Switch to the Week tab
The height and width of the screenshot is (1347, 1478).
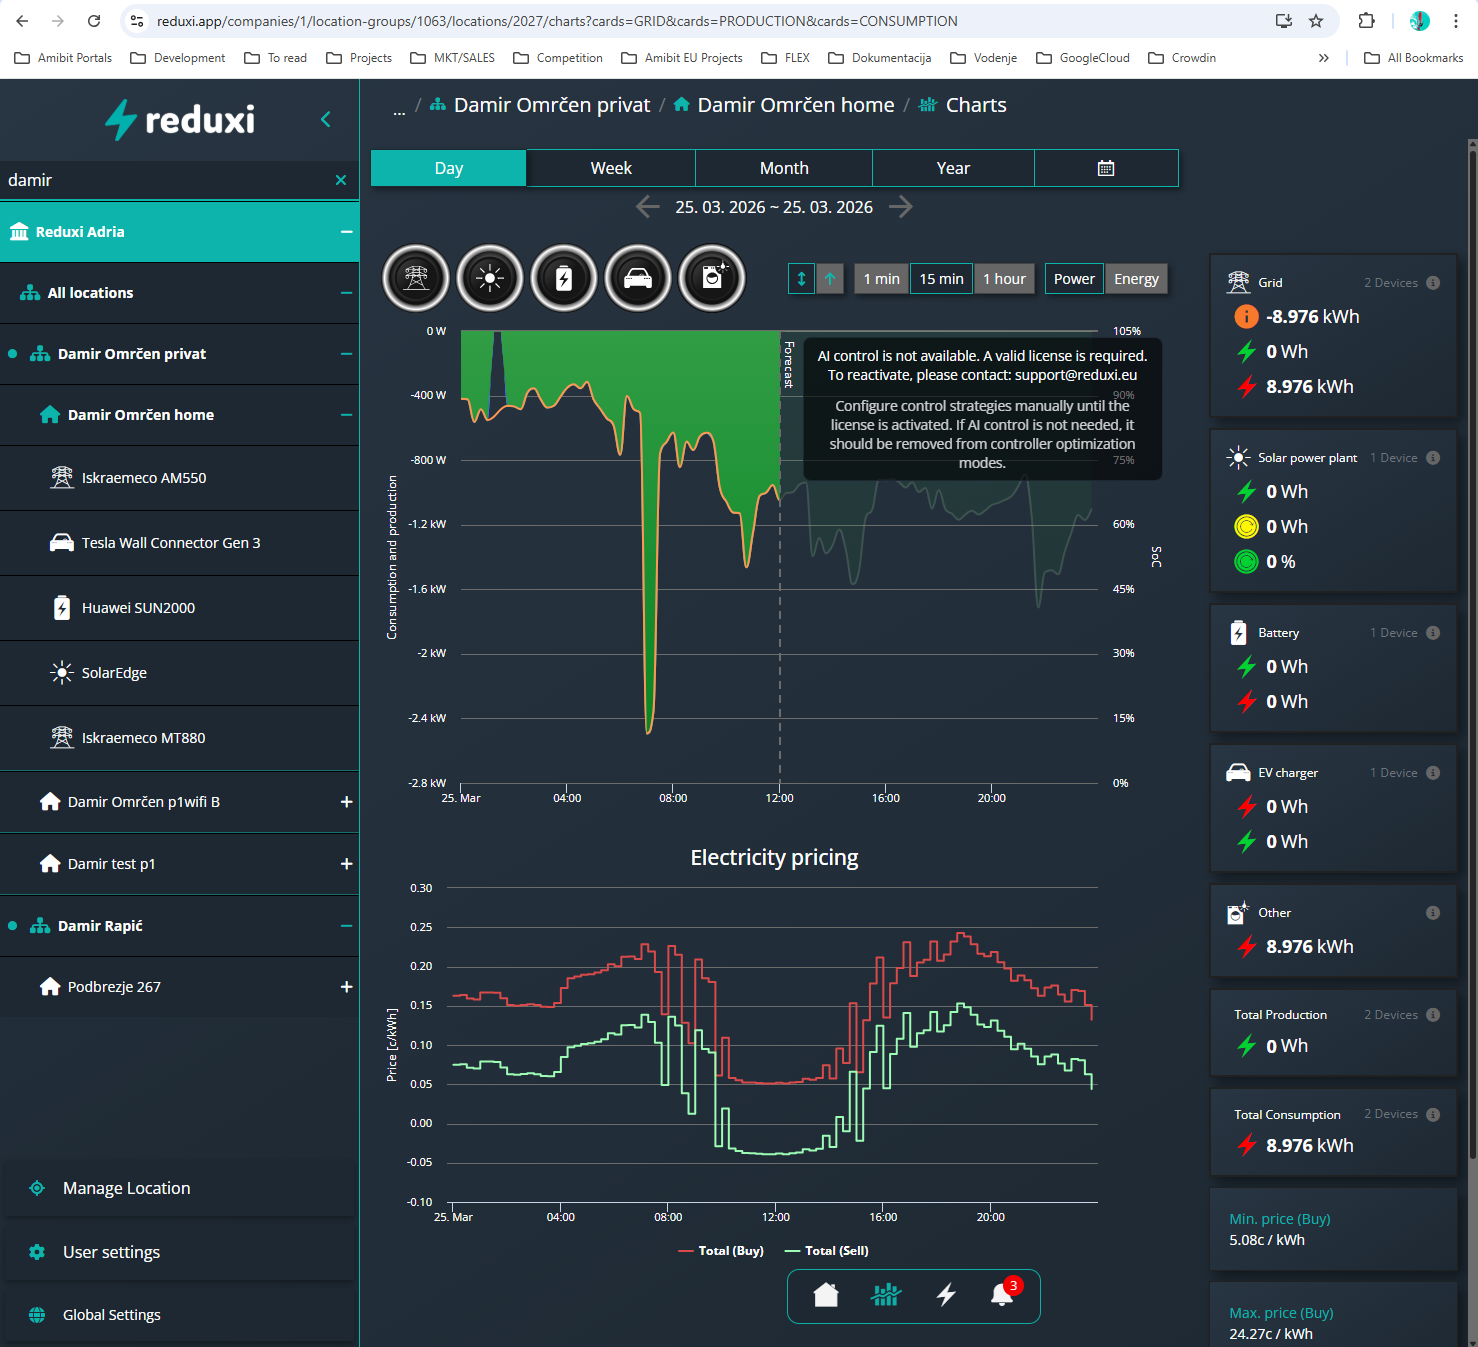pyautogui.click(x=611, y=168)
